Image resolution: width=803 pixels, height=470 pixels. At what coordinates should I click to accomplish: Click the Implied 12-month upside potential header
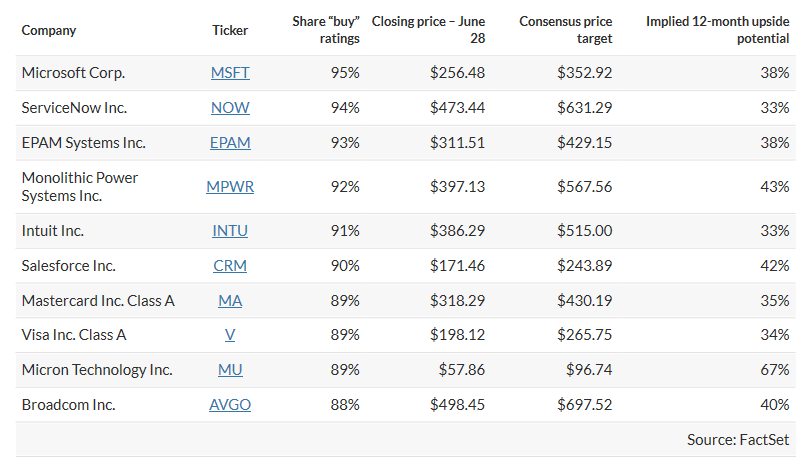tap(718, 30)
